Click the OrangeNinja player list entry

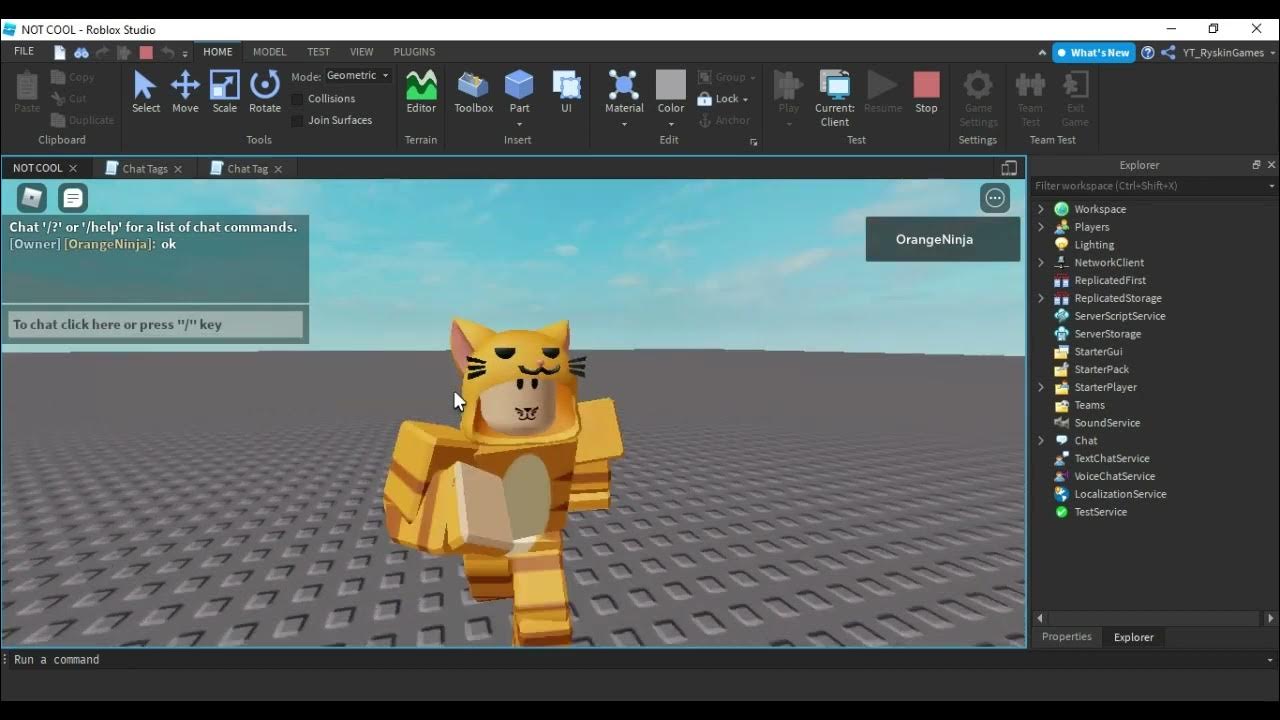point(943,240)
